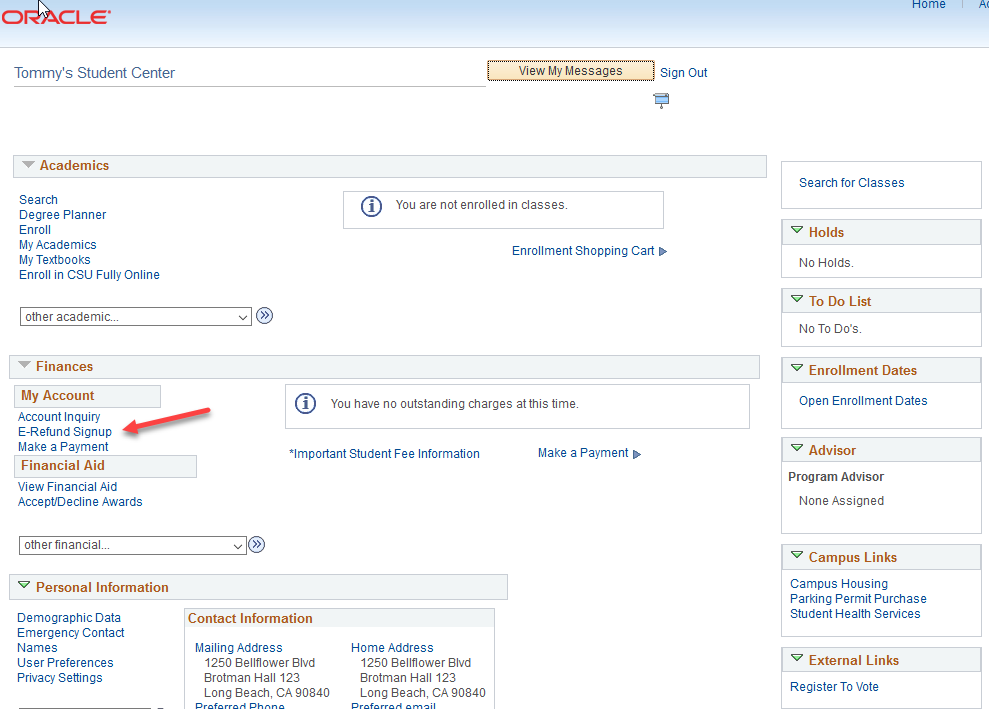
Task: Open View Financial Aid
Action: click(x=67, y=487)
